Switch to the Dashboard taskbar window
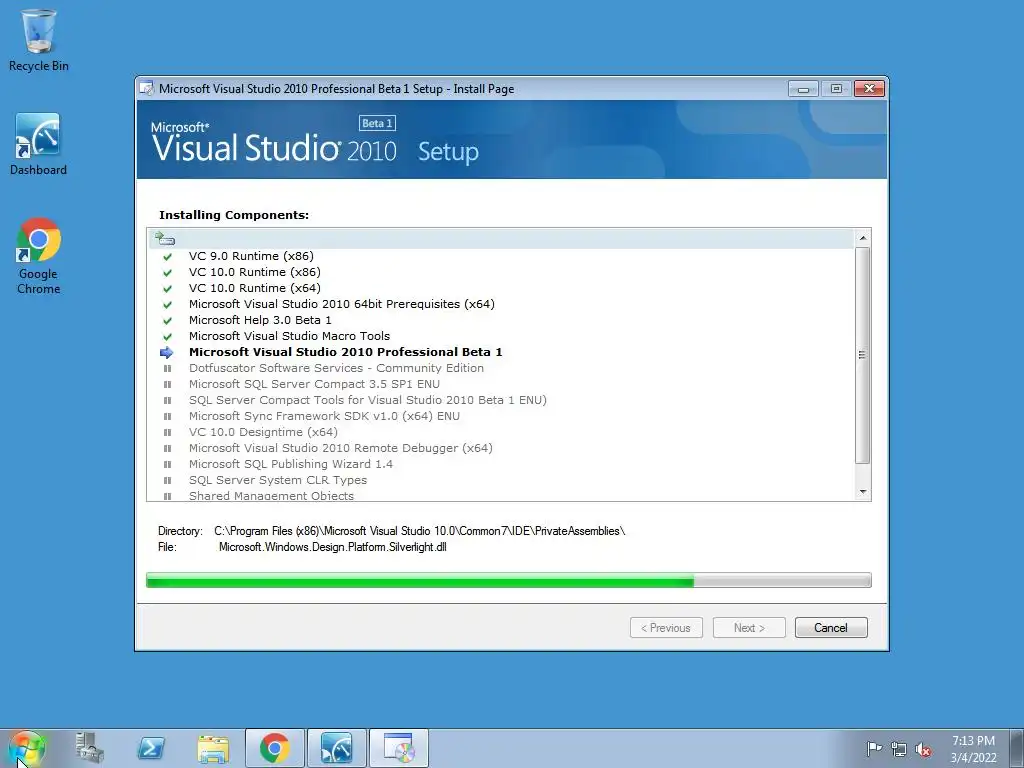 [337, 748]
